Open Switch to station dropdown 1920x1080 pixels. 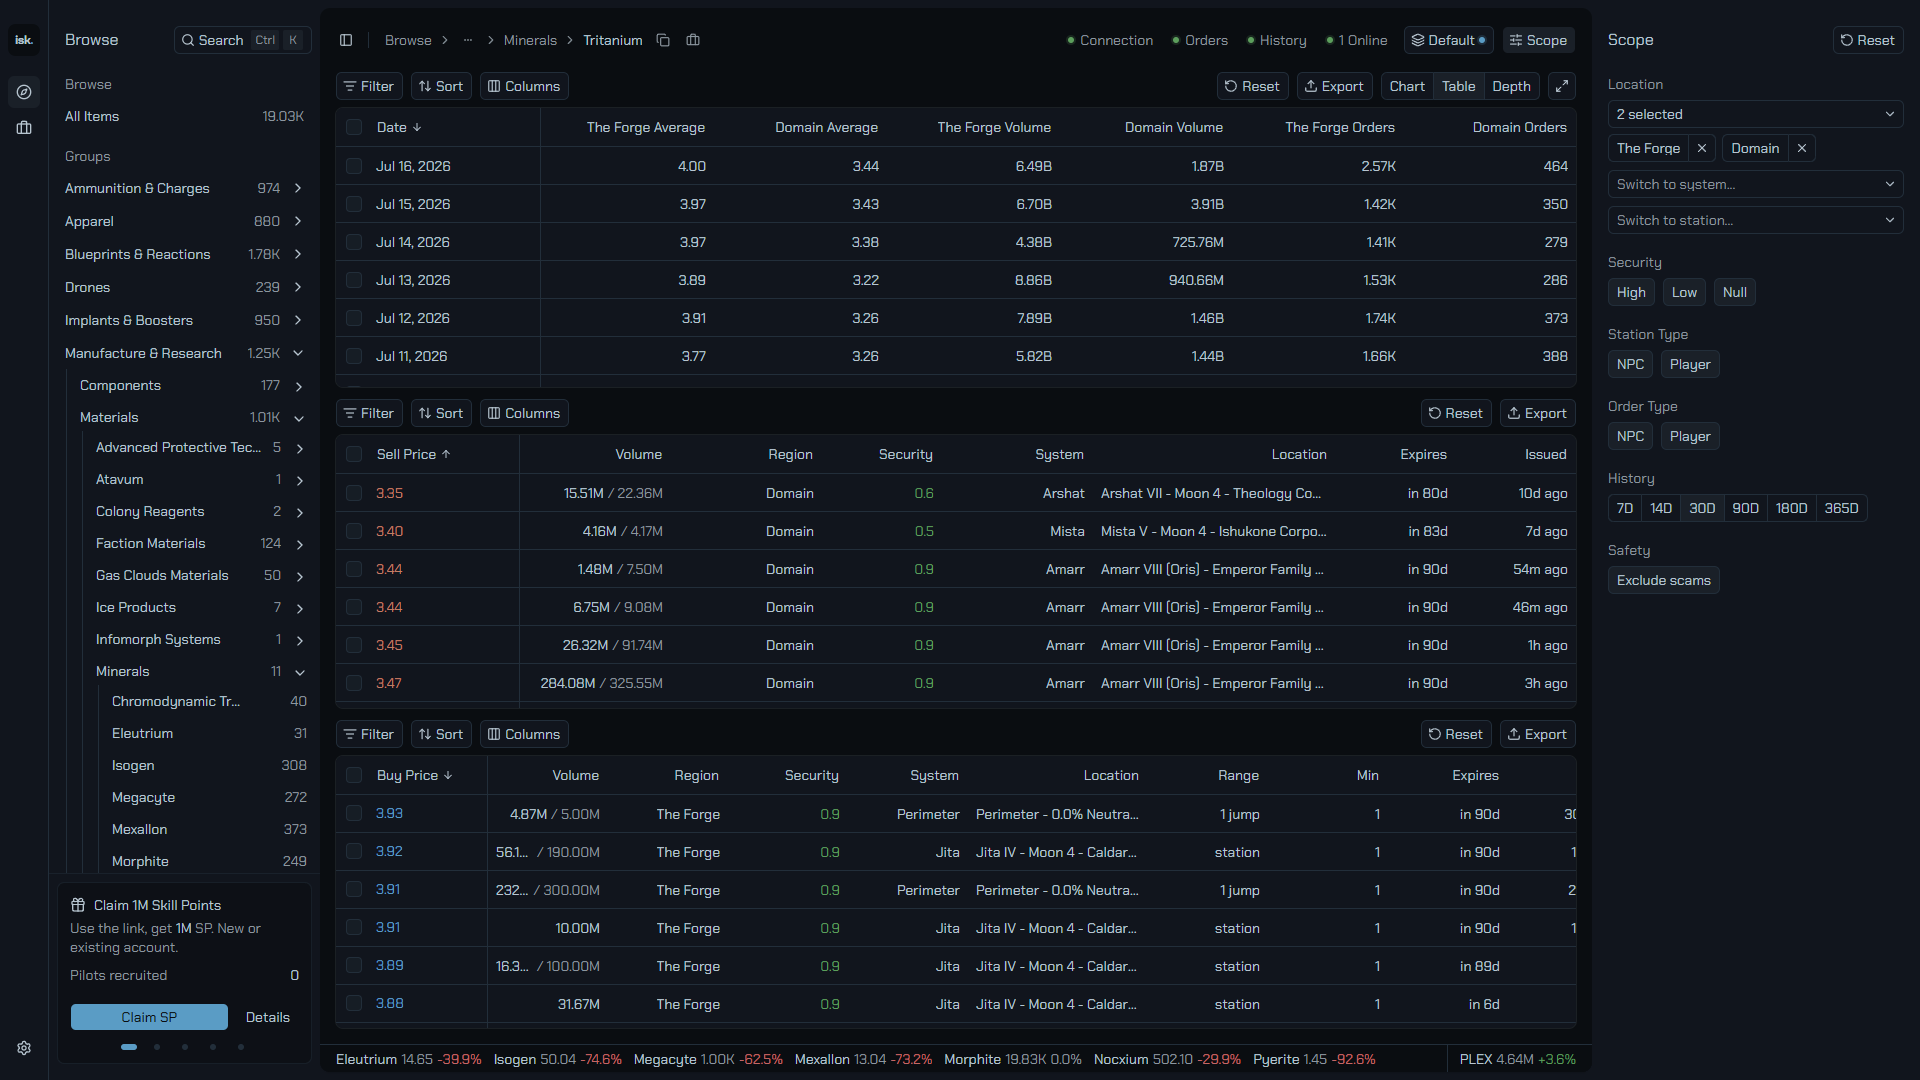pos(1755,220)
